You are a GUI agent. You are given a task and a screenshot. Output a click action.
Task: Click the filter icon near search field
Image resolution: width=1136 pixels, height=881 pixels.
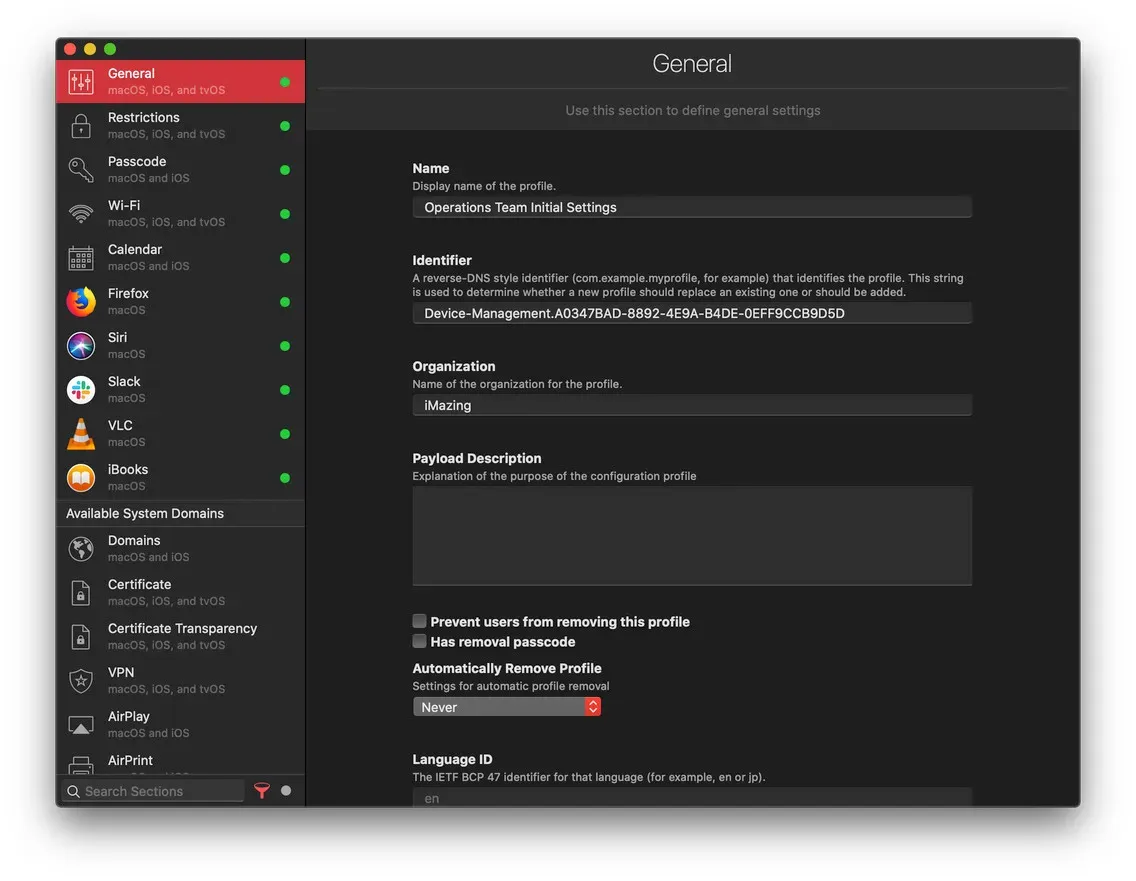point(262,790)
